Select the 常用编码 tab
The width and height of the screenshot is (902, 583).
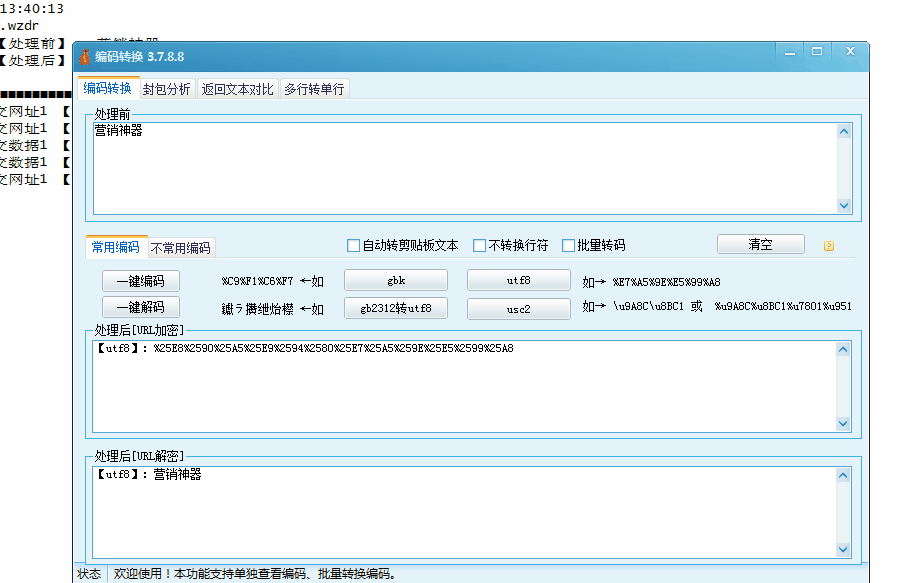(x=113, y=247)
